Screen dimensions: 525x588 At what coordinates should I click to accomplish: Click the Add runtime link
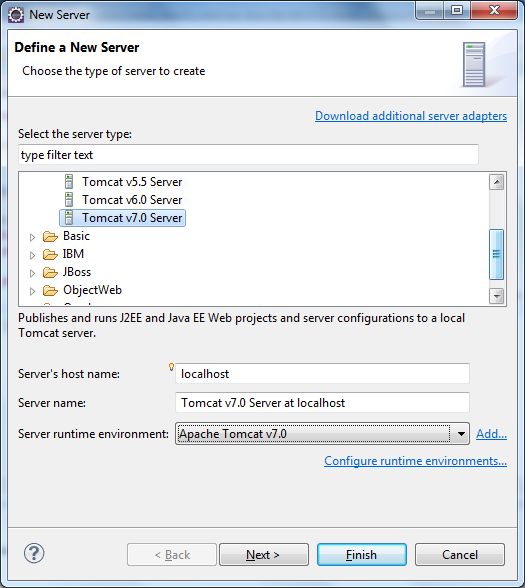pyautogui.click(x=491, y=434)
